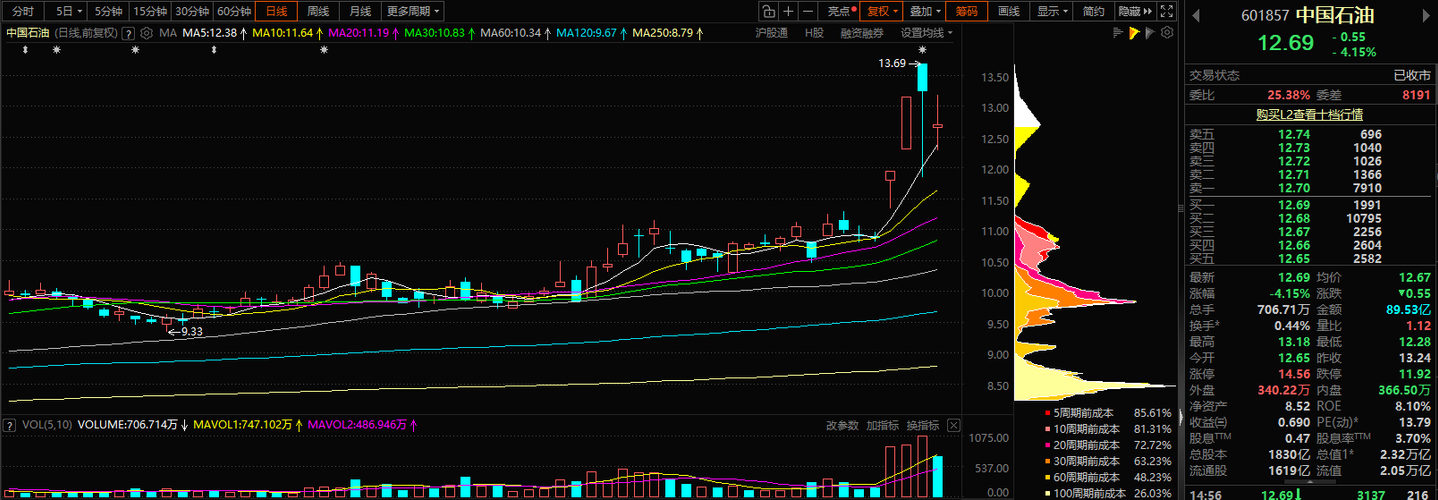Viewport: 1438px width, 500px height.
Task: Toggle the 亮点 highlights button
Action: 839,11
